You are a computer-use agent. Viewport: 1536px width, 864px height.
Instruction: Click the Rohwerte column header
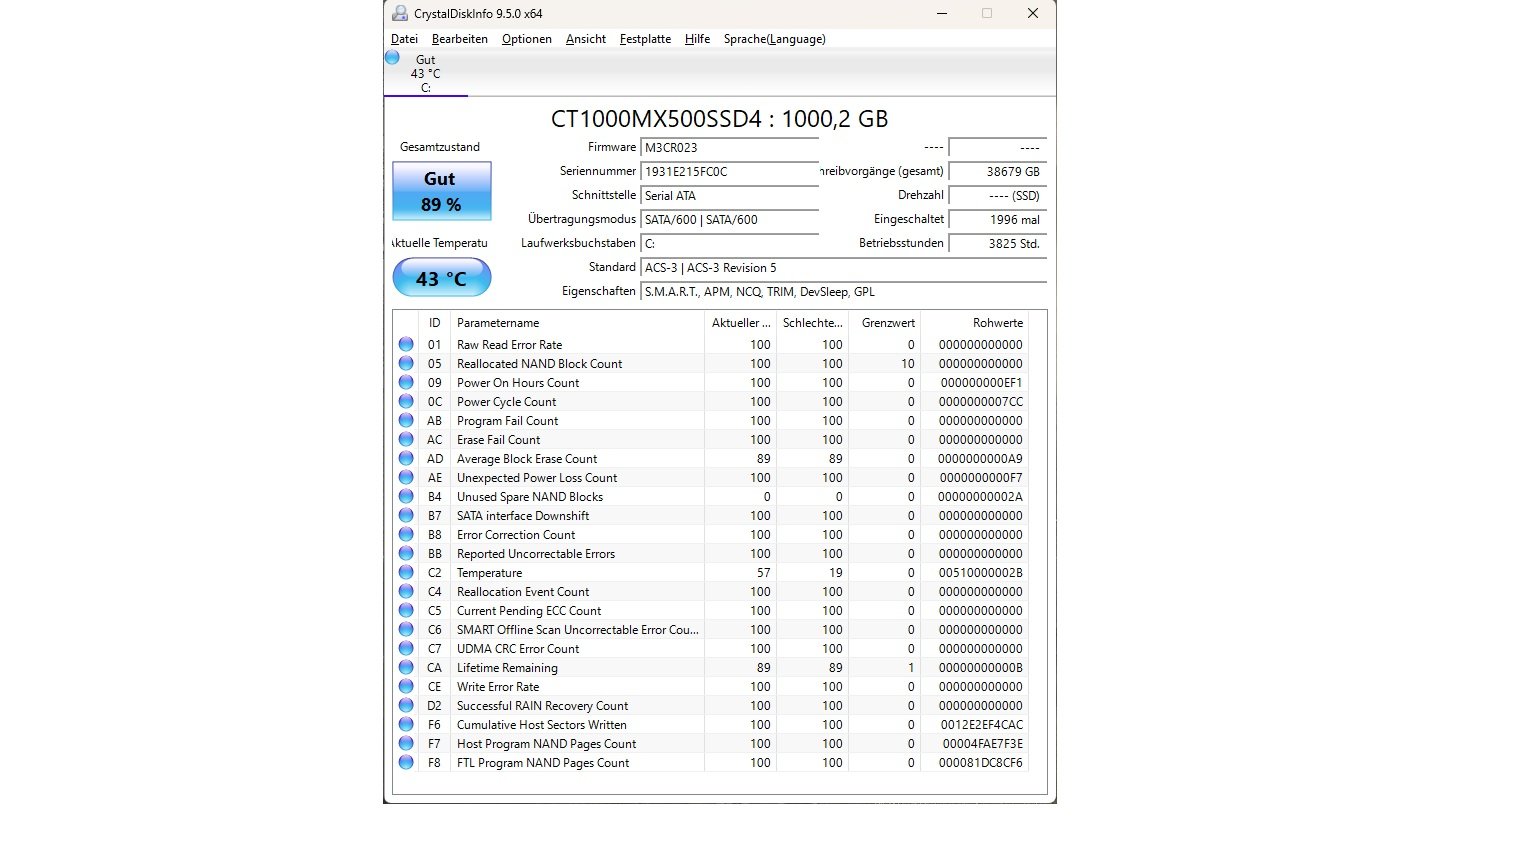974,323
